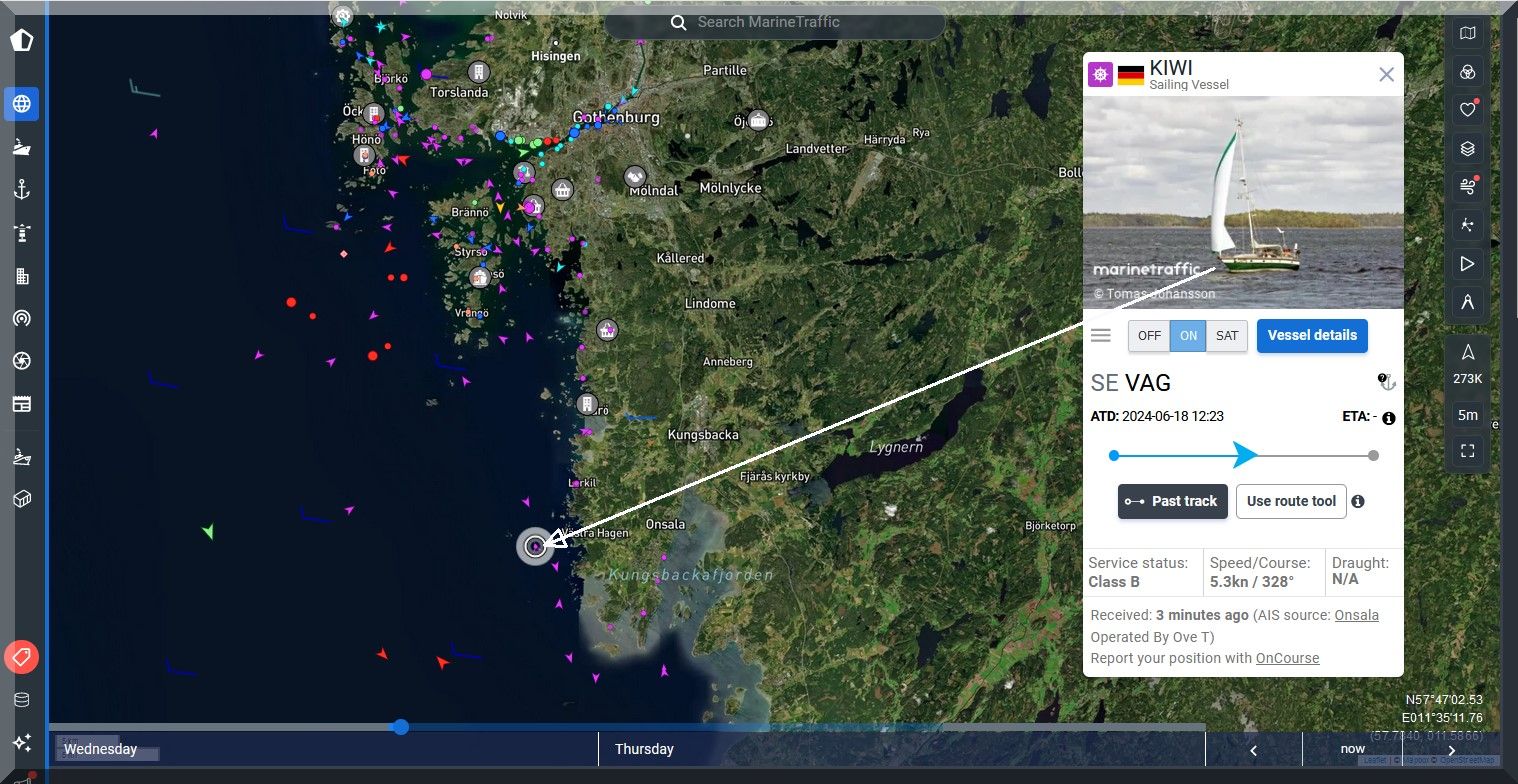
Task: Click the heart favorites icon
Action: pyautogui.click(x=1467, y=110)
